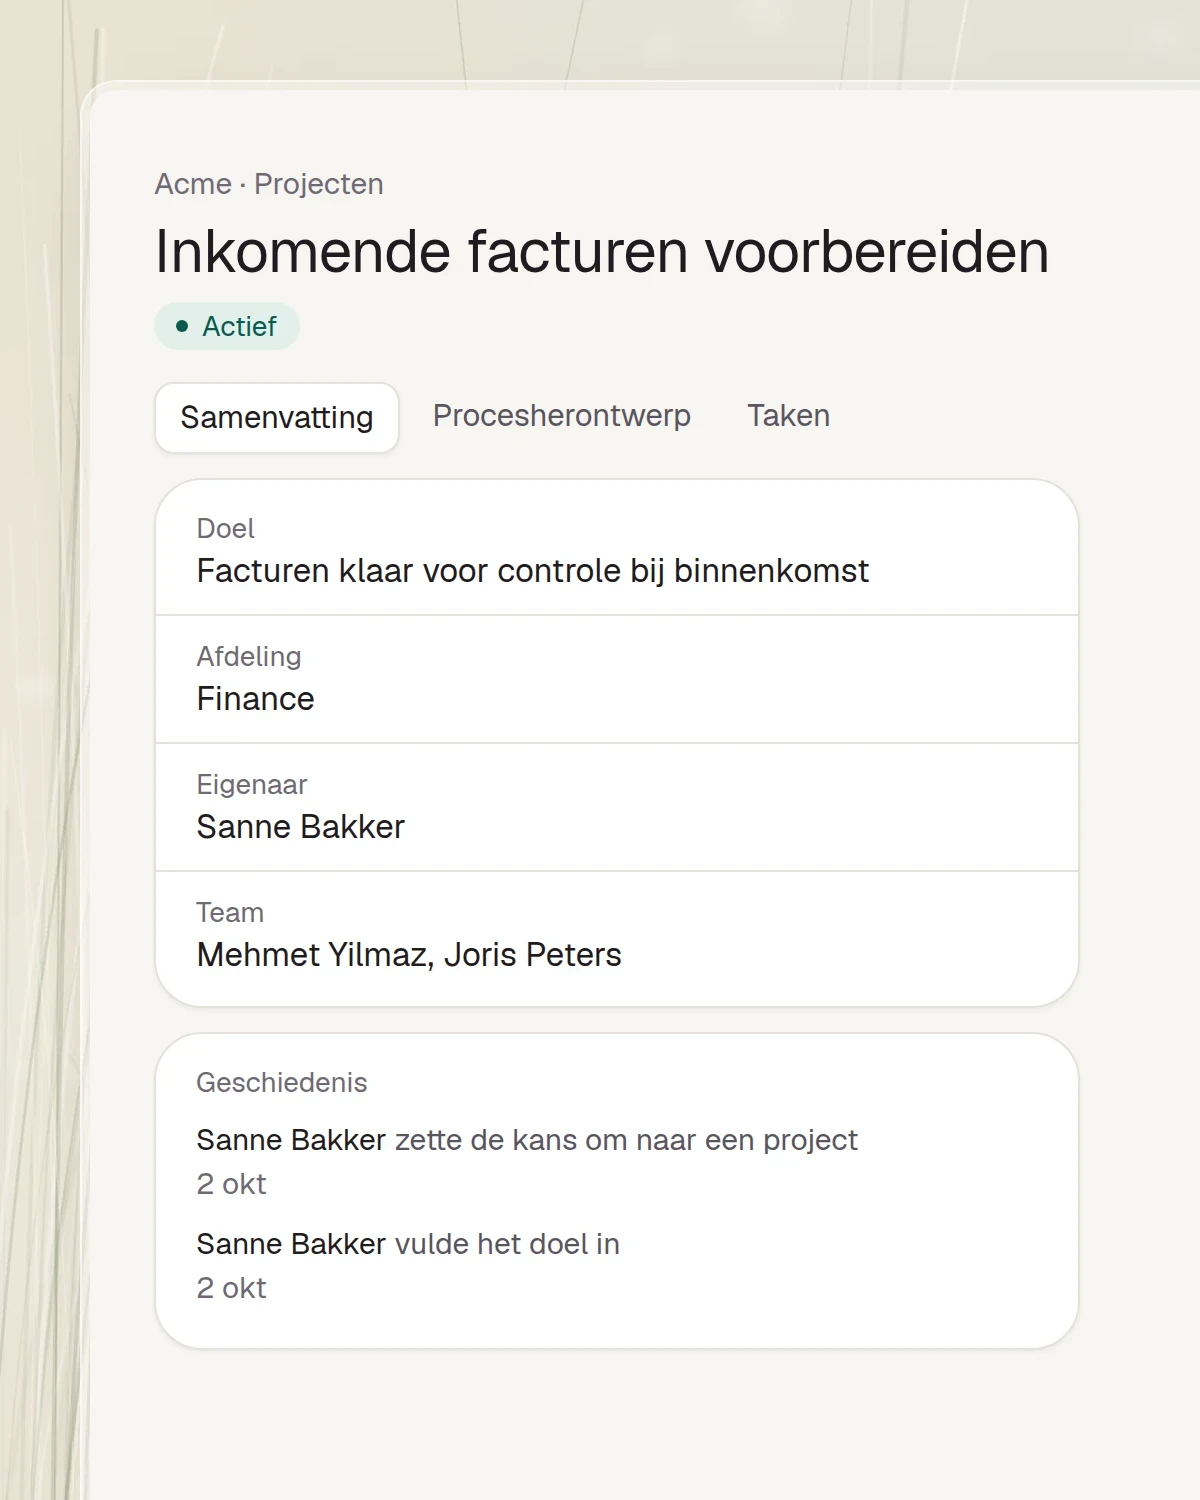Click the Doel value about facturen controle

(x=533, y=571)
